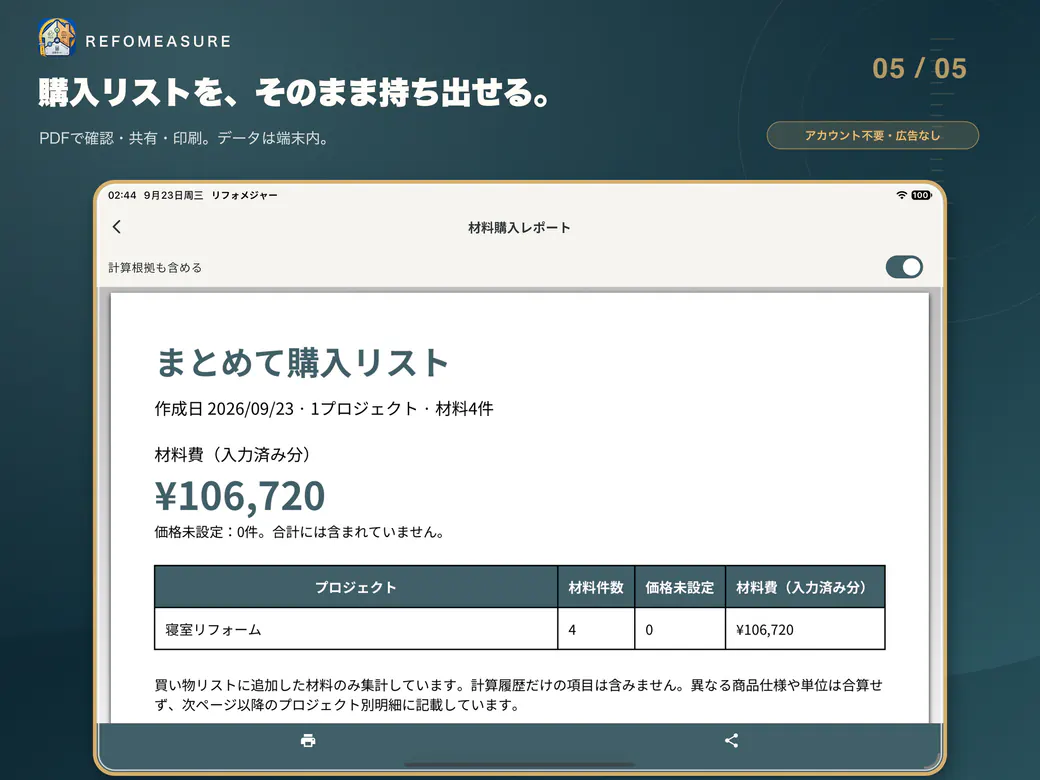This screenshot has width=1040, height=780.
Task: Click the 価格未設定：0件 note
Action: coord(299,532)
